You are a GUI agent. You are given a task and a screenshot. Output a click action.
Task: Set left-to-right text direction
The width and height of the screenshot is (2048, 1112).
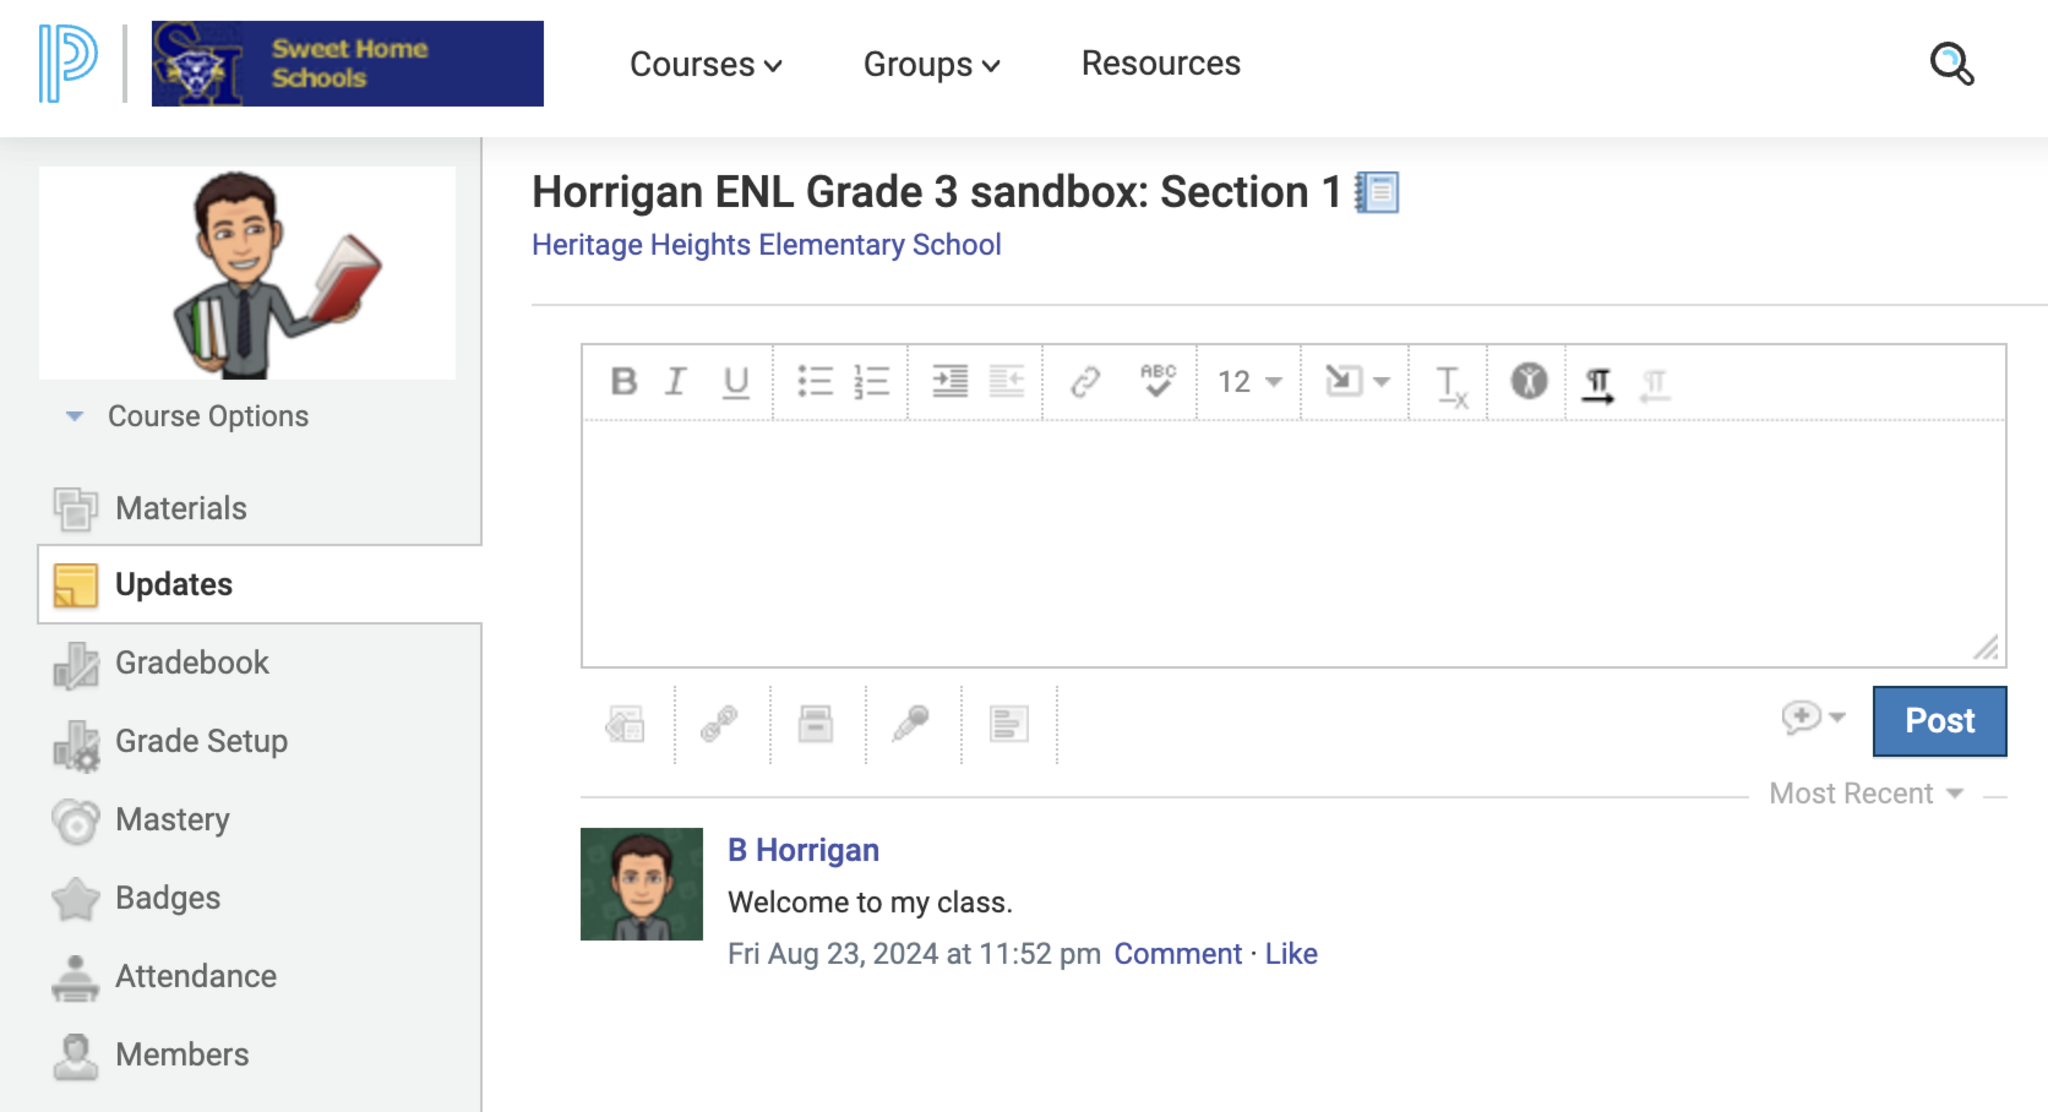coord(1598,384)
